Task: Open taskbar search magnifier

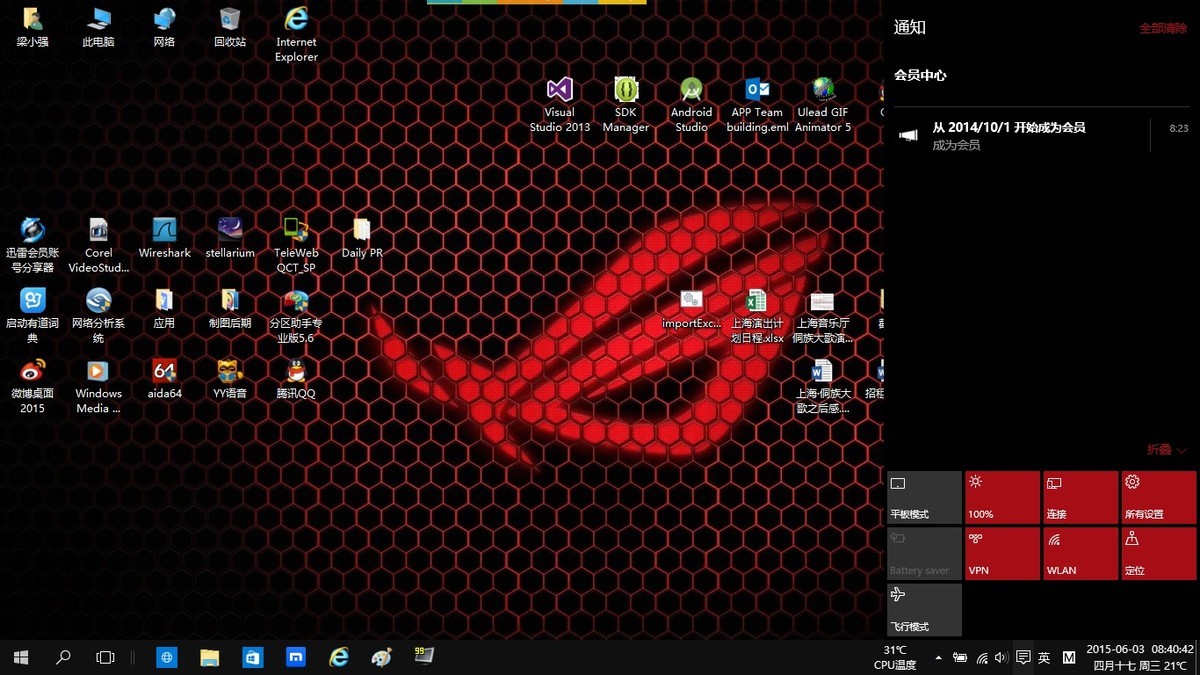Action: coord(63,657)
